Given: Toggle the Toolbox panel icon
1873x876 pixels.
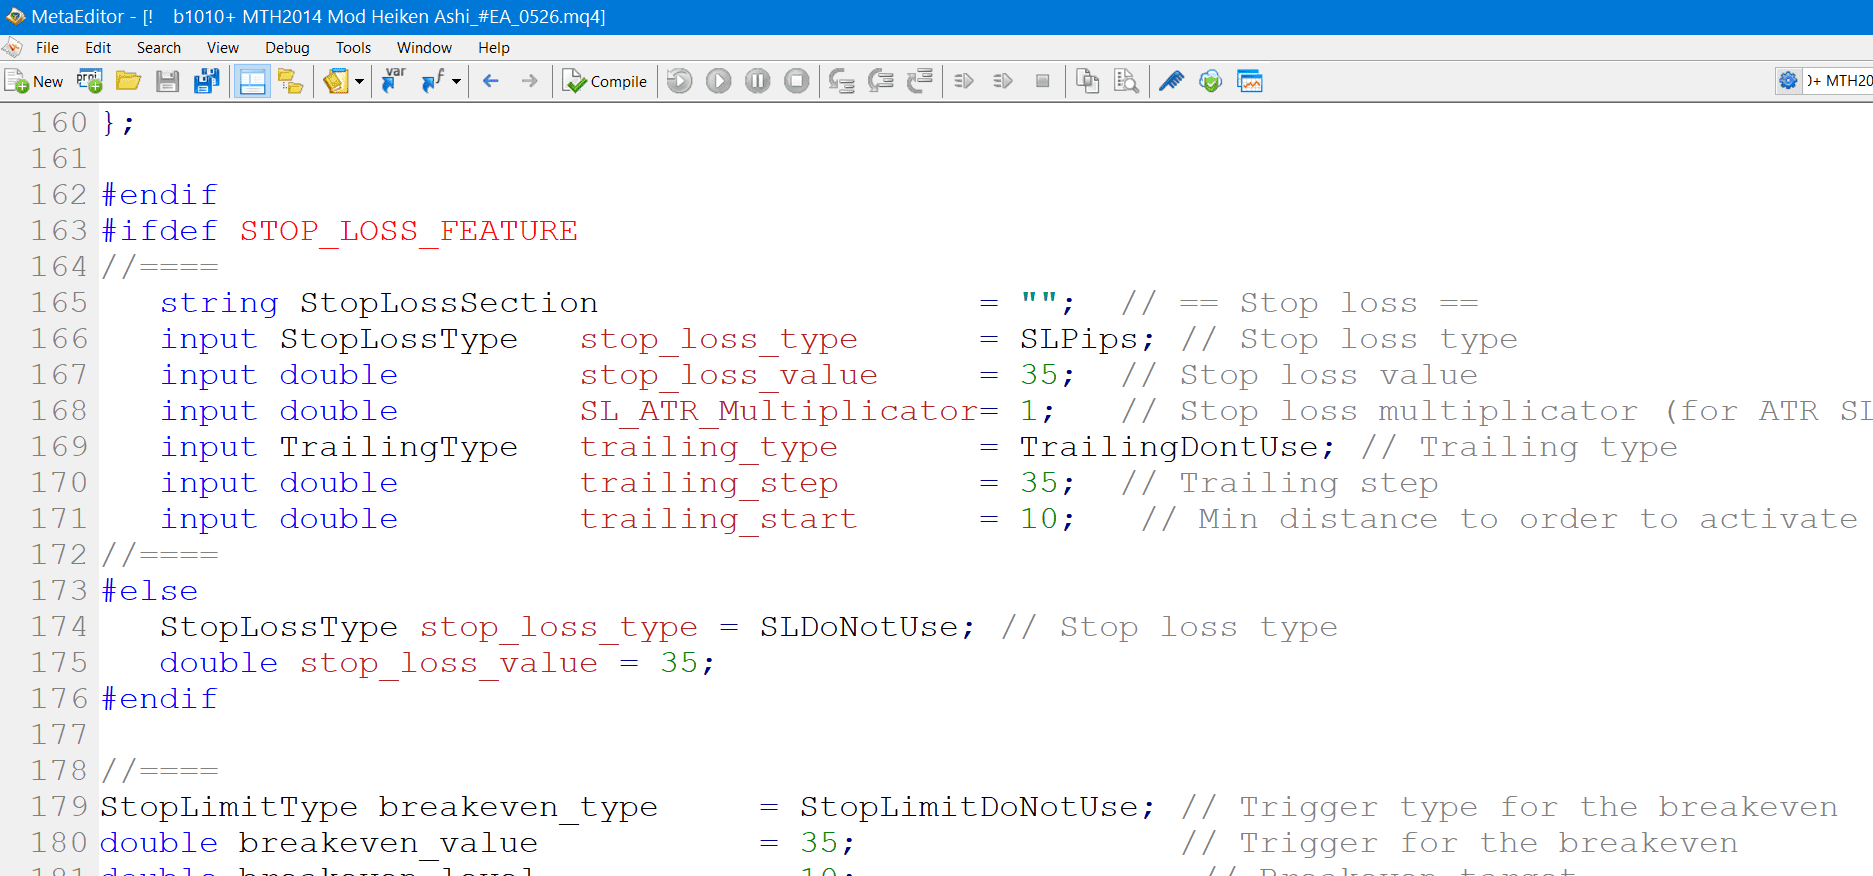Looking at the screenshot, I should pyautogui.click(x=253, y=81).
